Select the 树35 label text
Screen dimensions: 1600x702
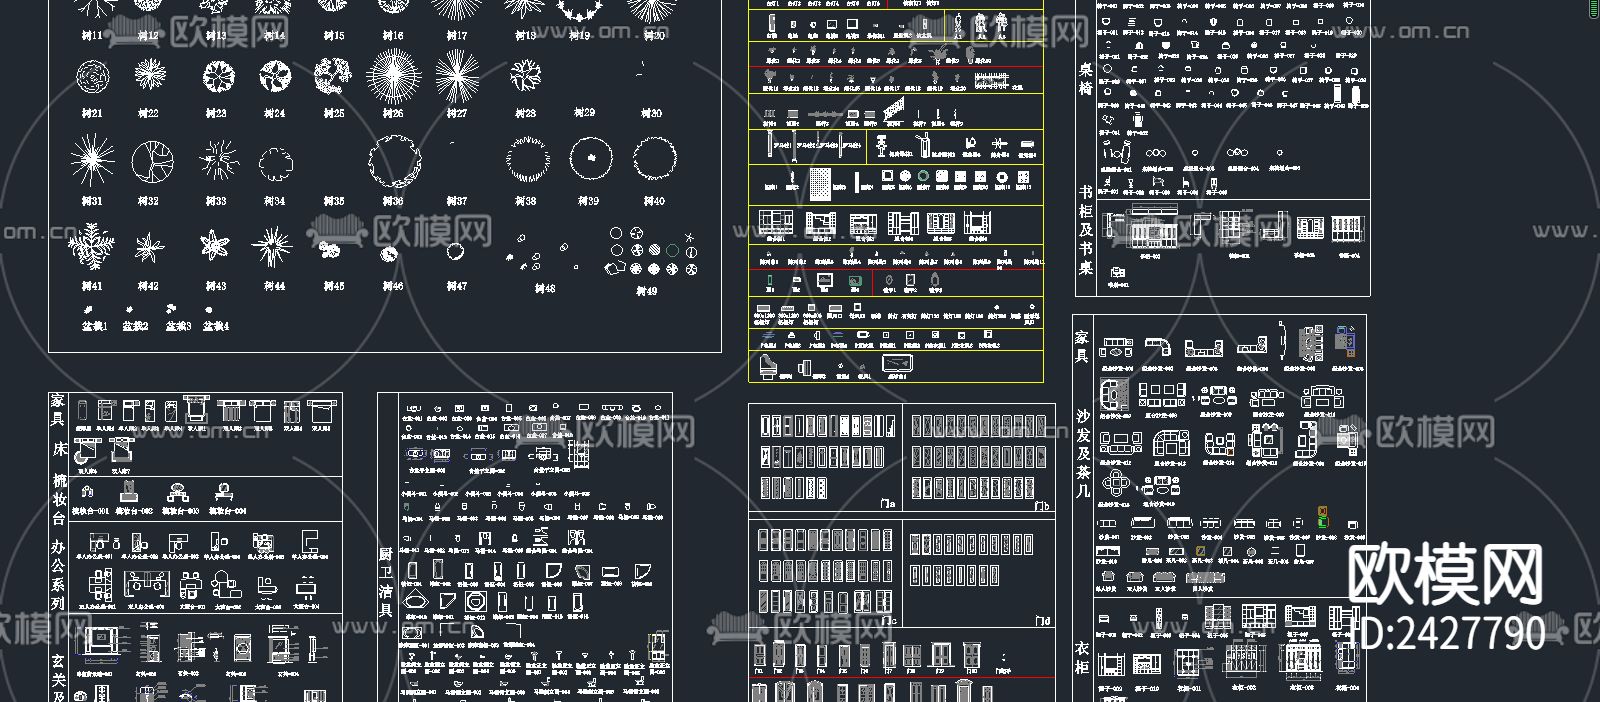click(x=334, y=201)
